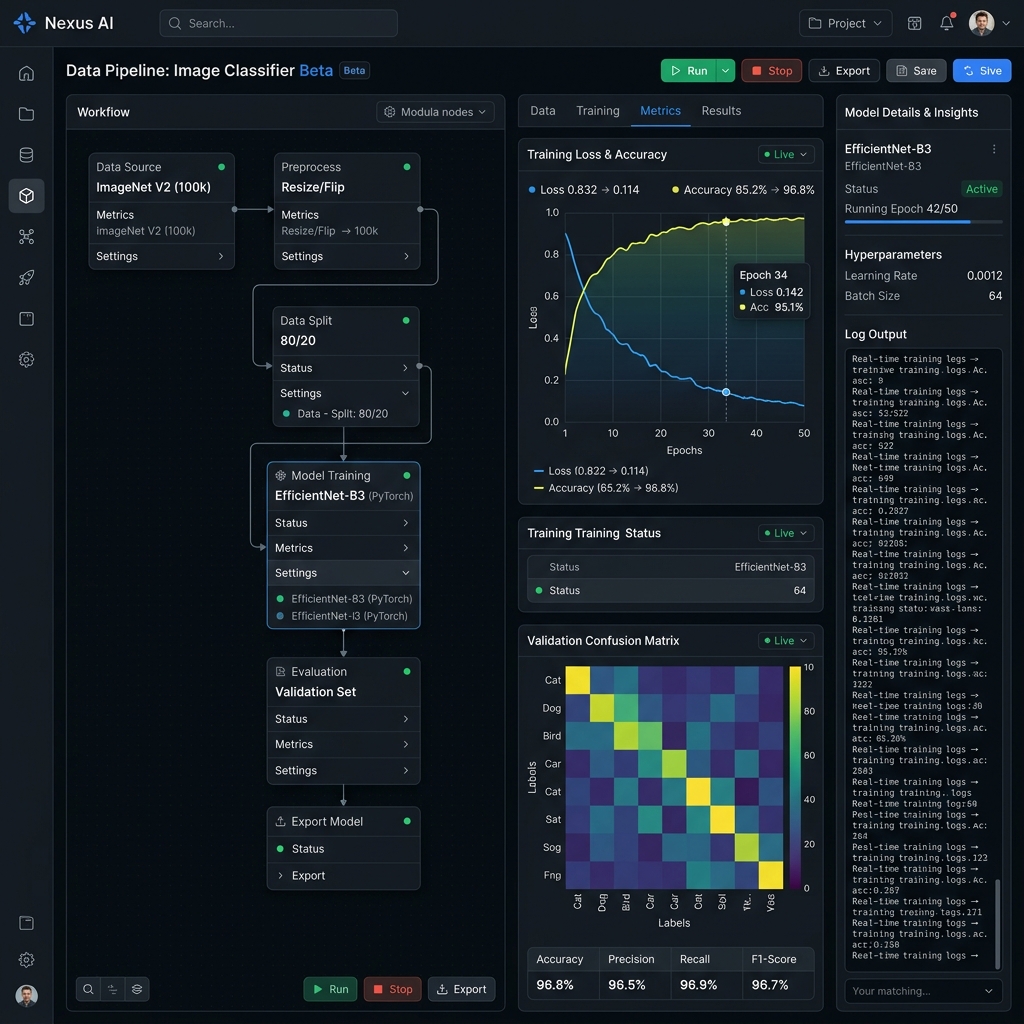Image resolution: width=1024 pixels, height=1024 pixels.
Task: Open the Project dropdown
Action: coord(845,23)
